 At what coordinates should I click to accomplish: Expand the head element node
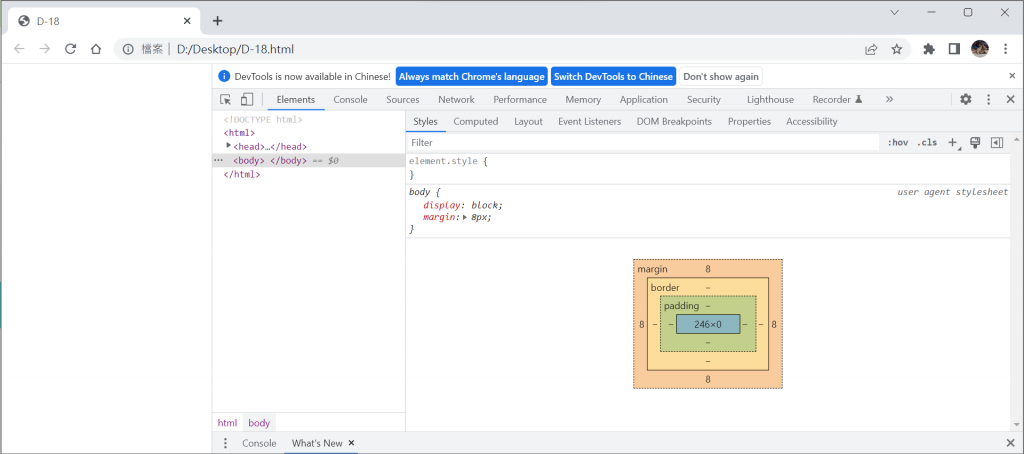pyautogui.click(x=229, y=146)
